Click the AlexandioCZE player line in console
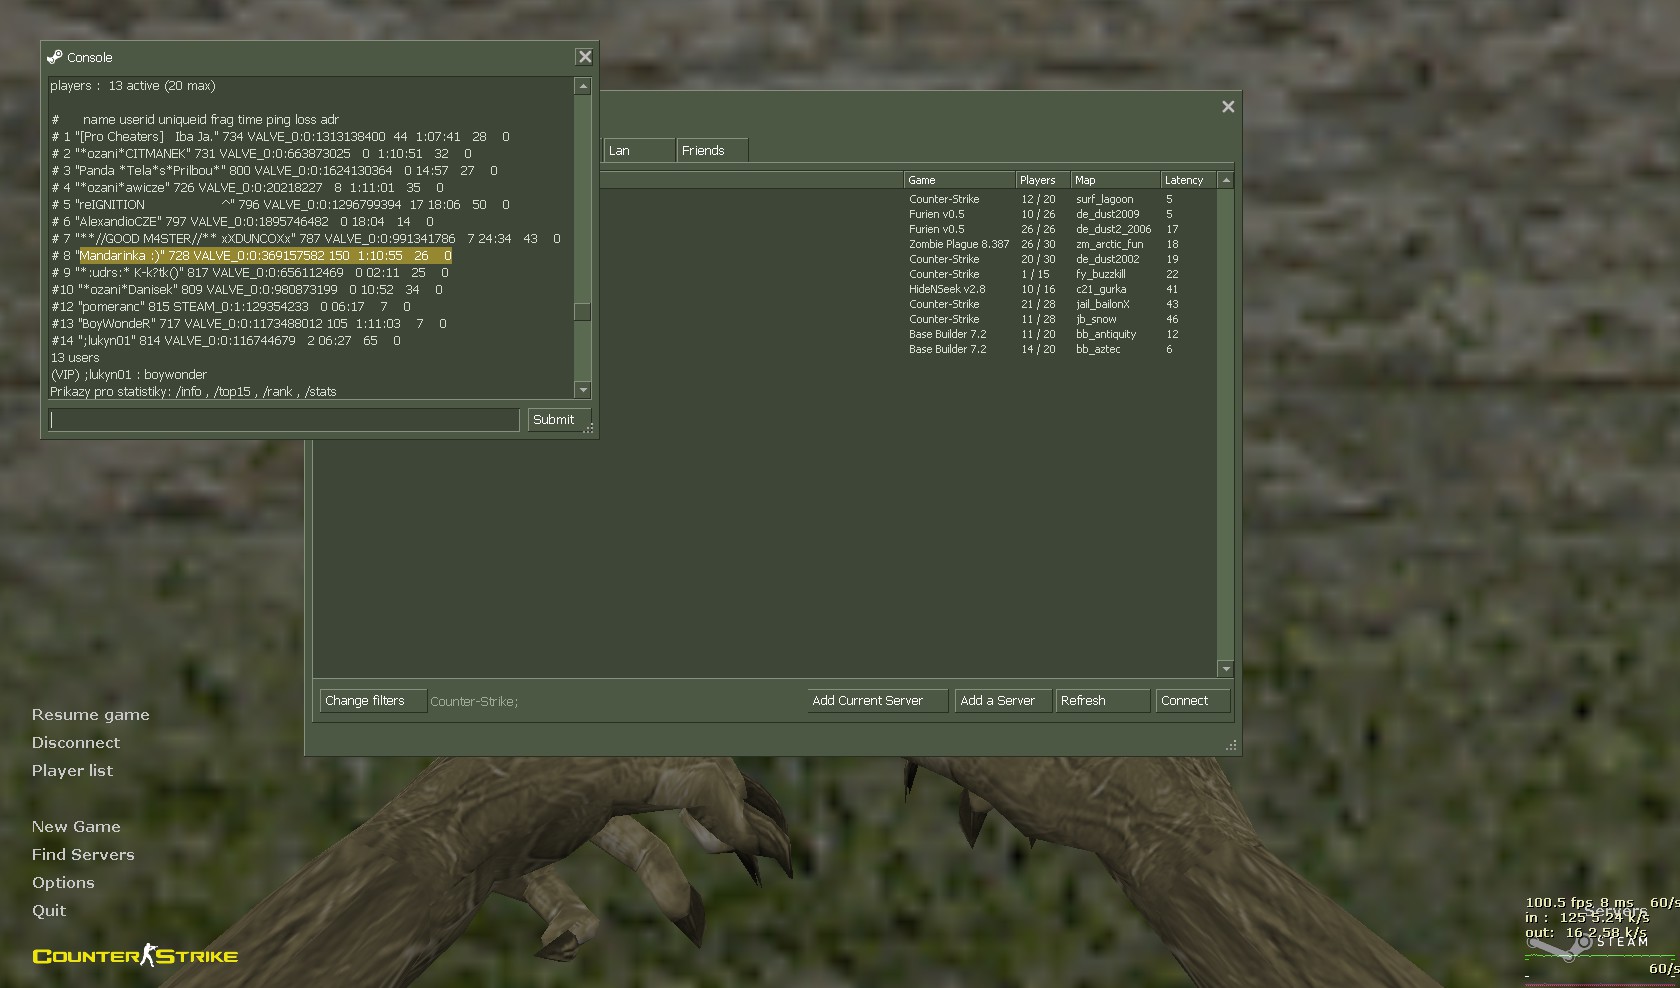Image resolution: width=1680 pixels, height=988 pixels. (243, 222)
